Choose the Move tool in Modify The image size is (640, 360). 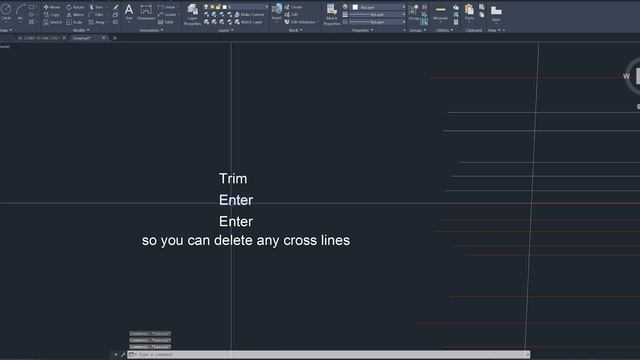tap(52, 7)
